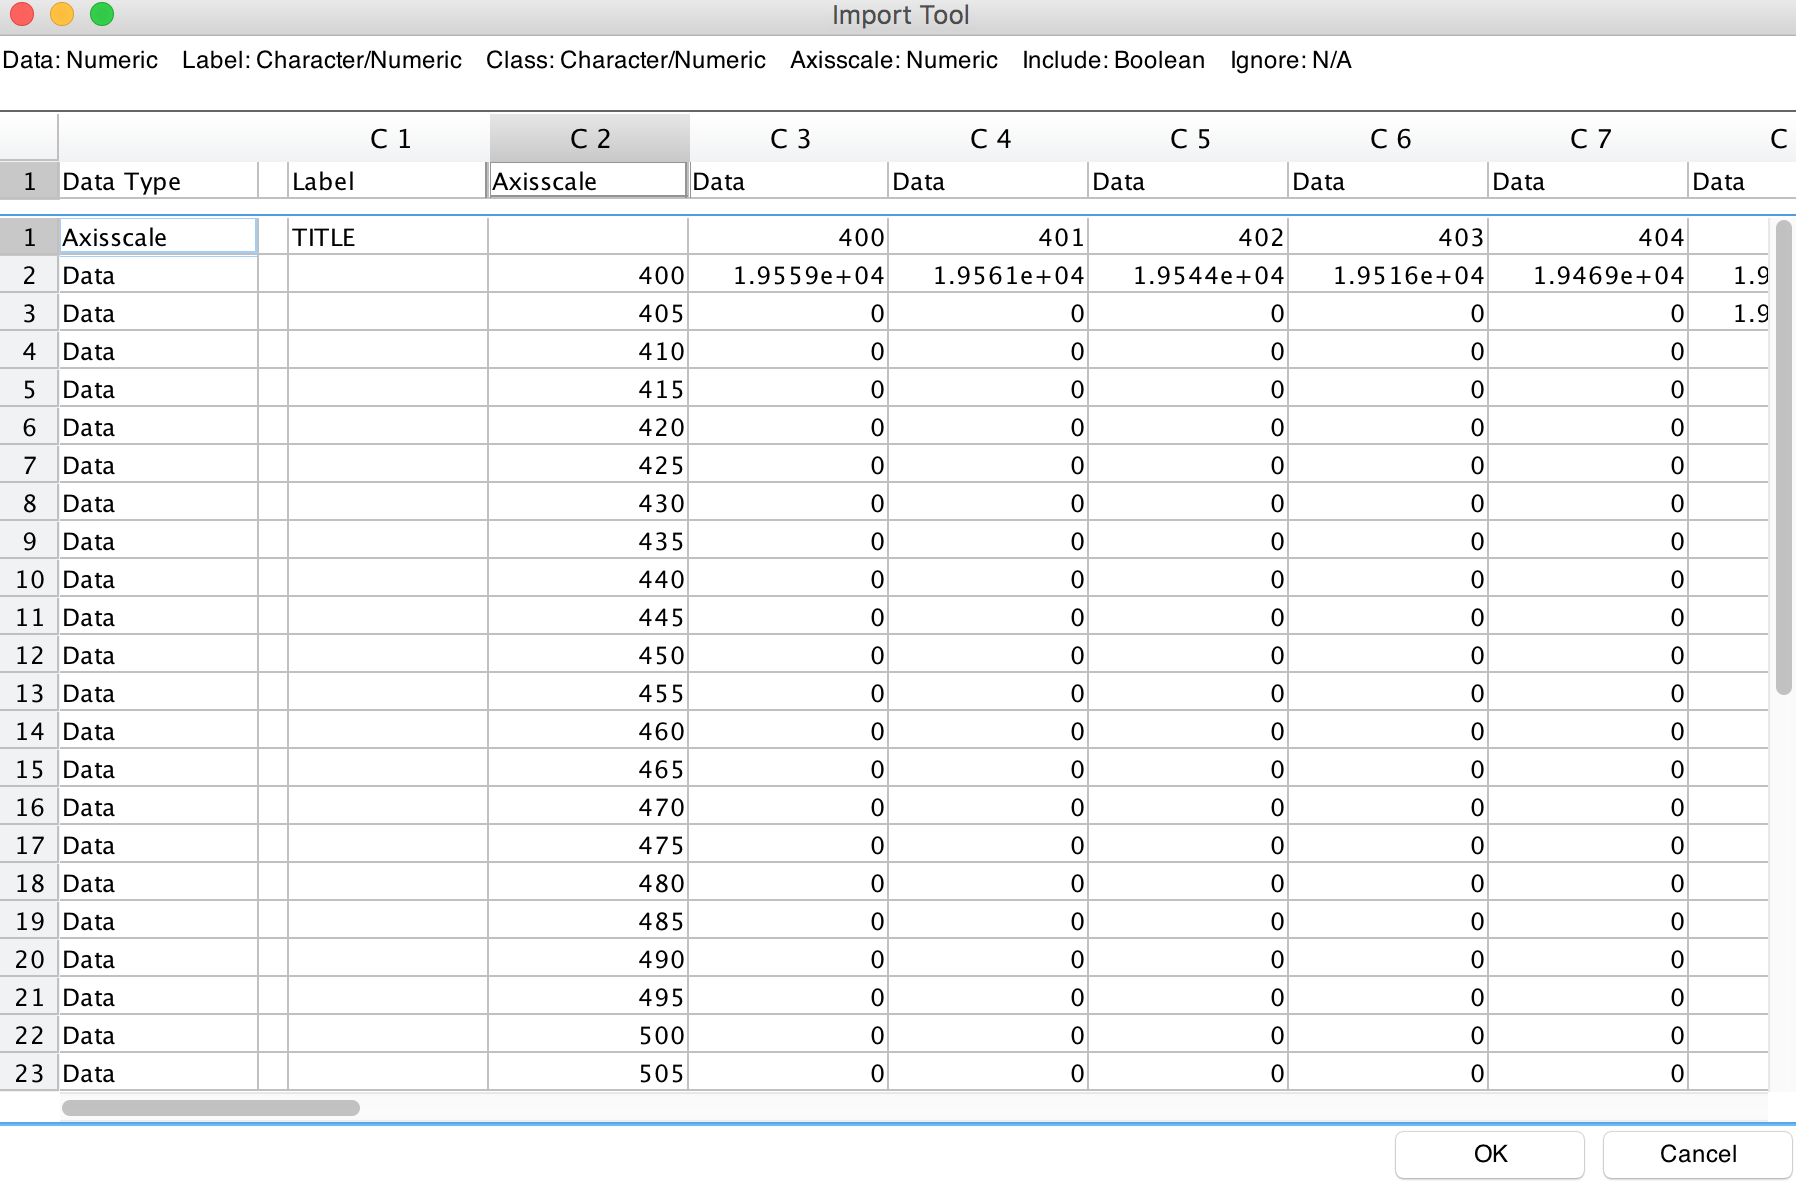The image size is (1796, 1190).
Task: Select the C 4 column header
Action: 989,138
